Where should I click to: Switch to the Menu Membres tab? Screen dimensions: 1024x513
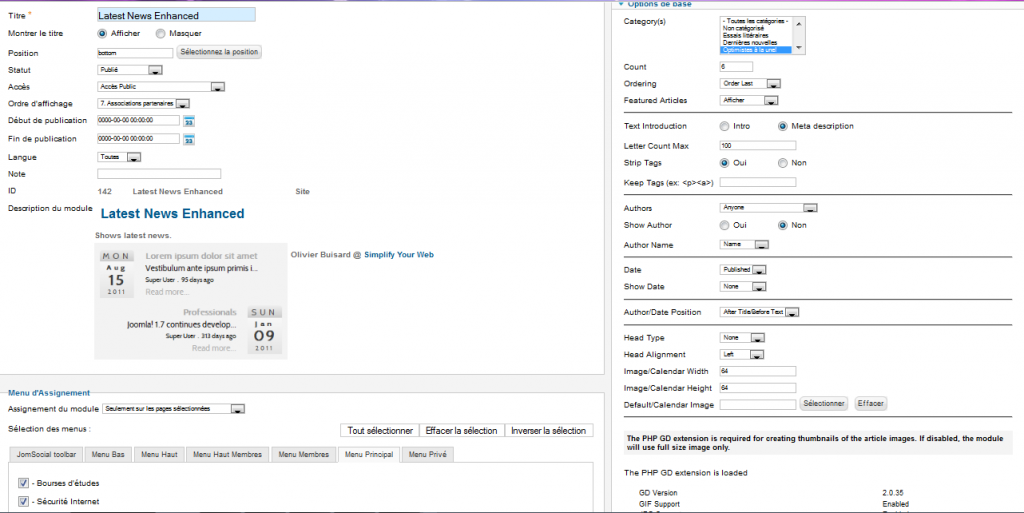click(303, 455)
